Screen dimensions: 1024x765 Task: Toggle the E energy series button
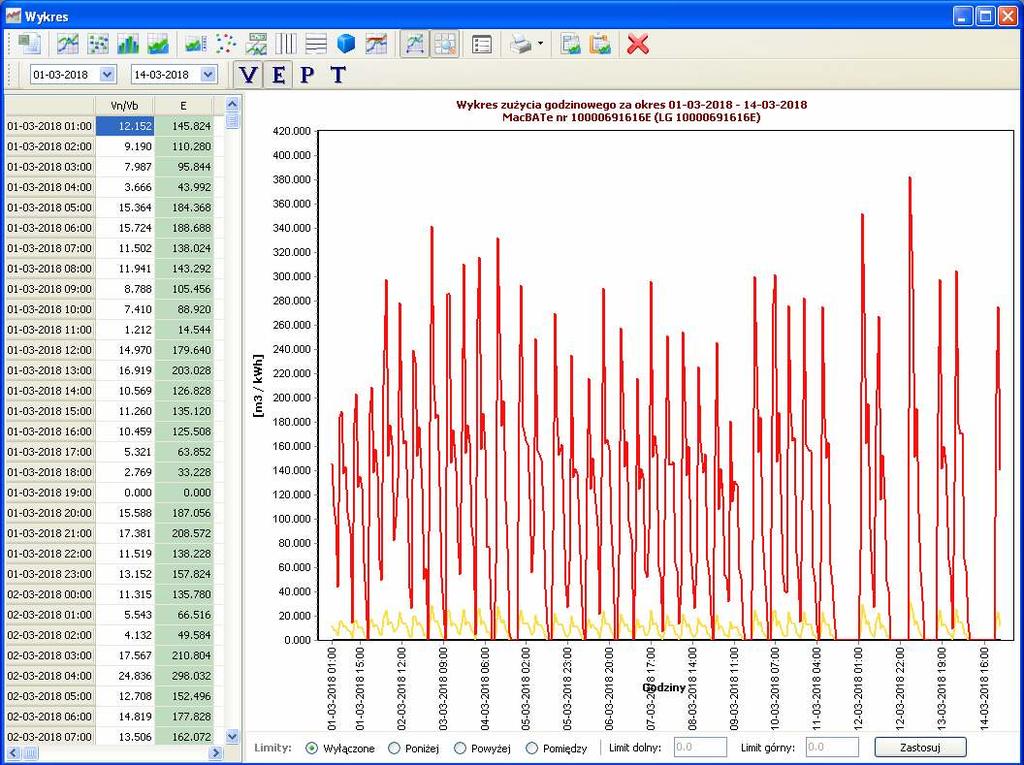[x=278, y=75]
